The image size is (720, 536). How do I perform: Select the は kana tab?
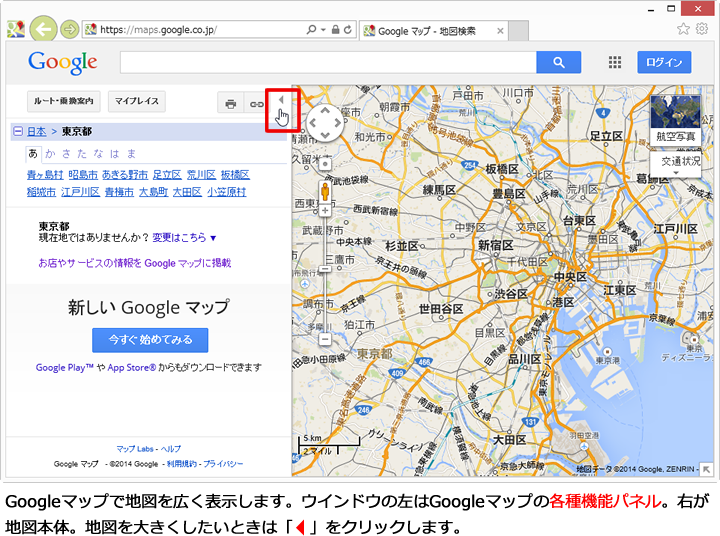(x=115, y=153)
